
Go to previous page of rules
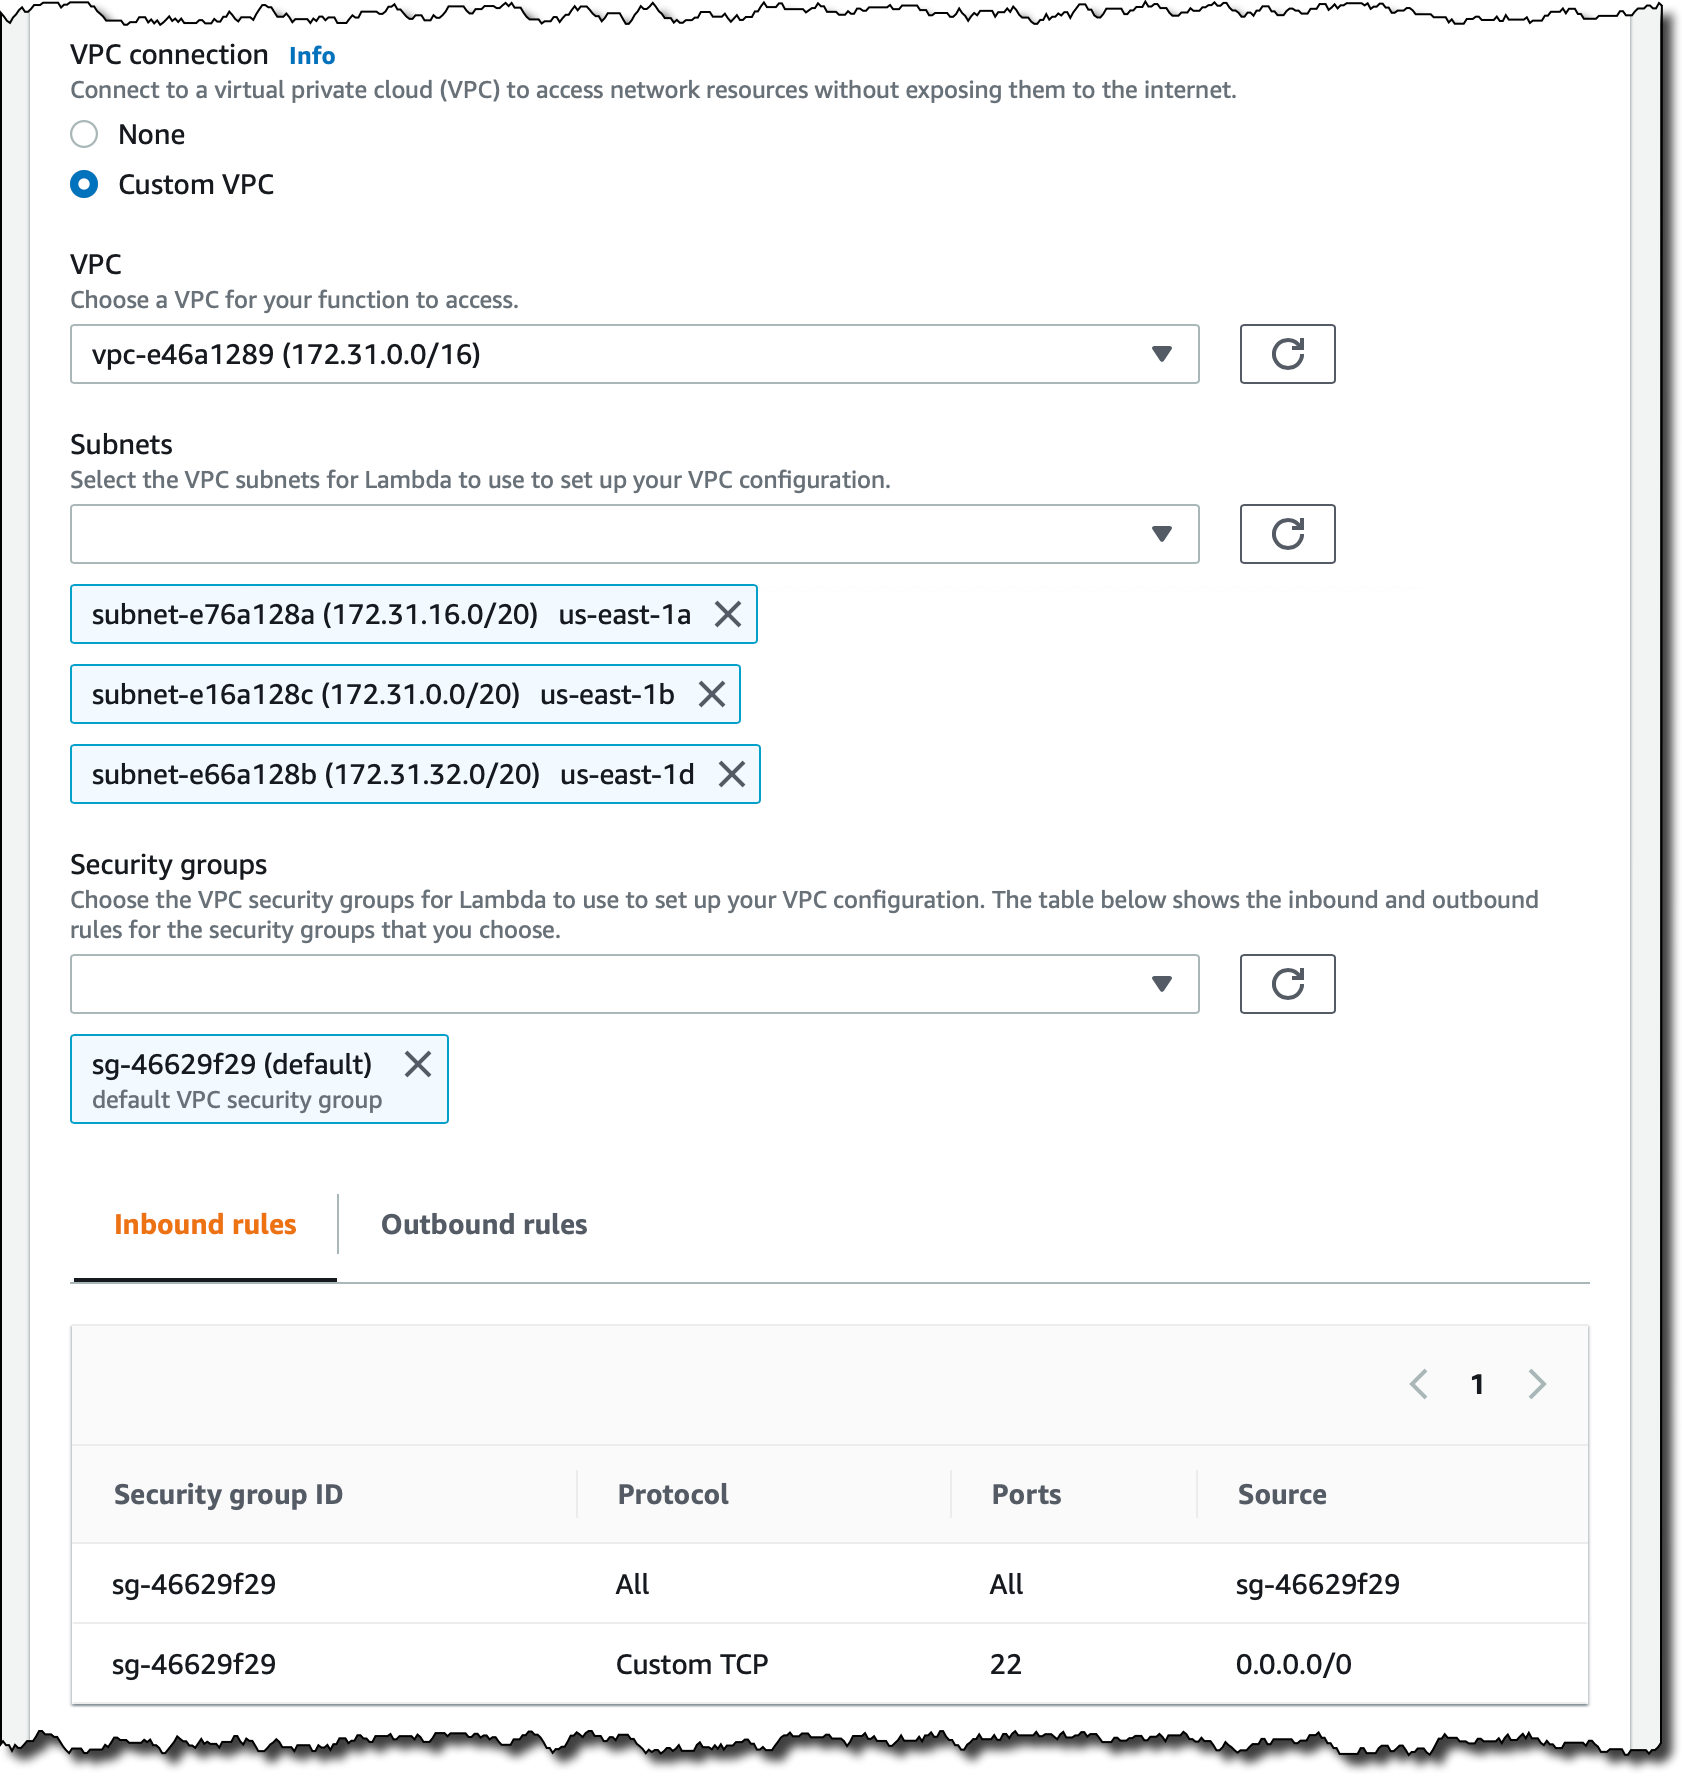tap(1418, 1384)
